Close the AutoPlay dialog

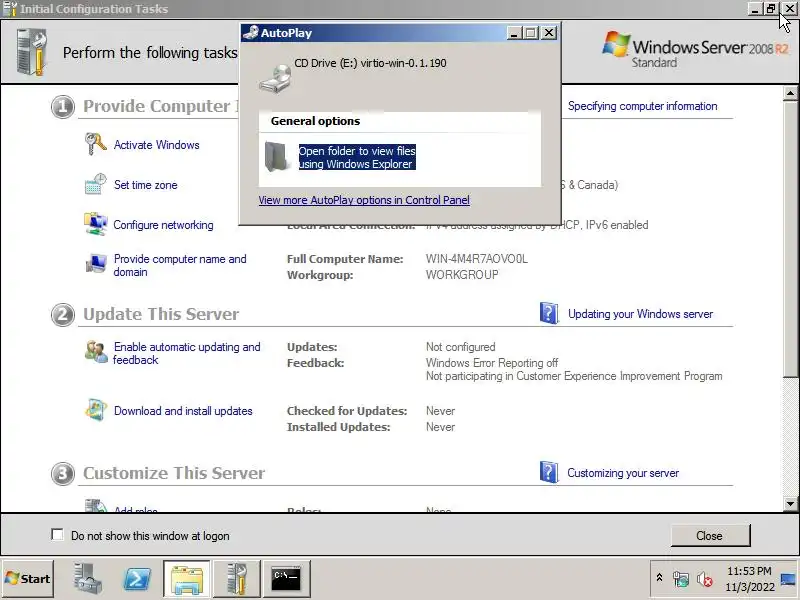[x=548, y=33]
